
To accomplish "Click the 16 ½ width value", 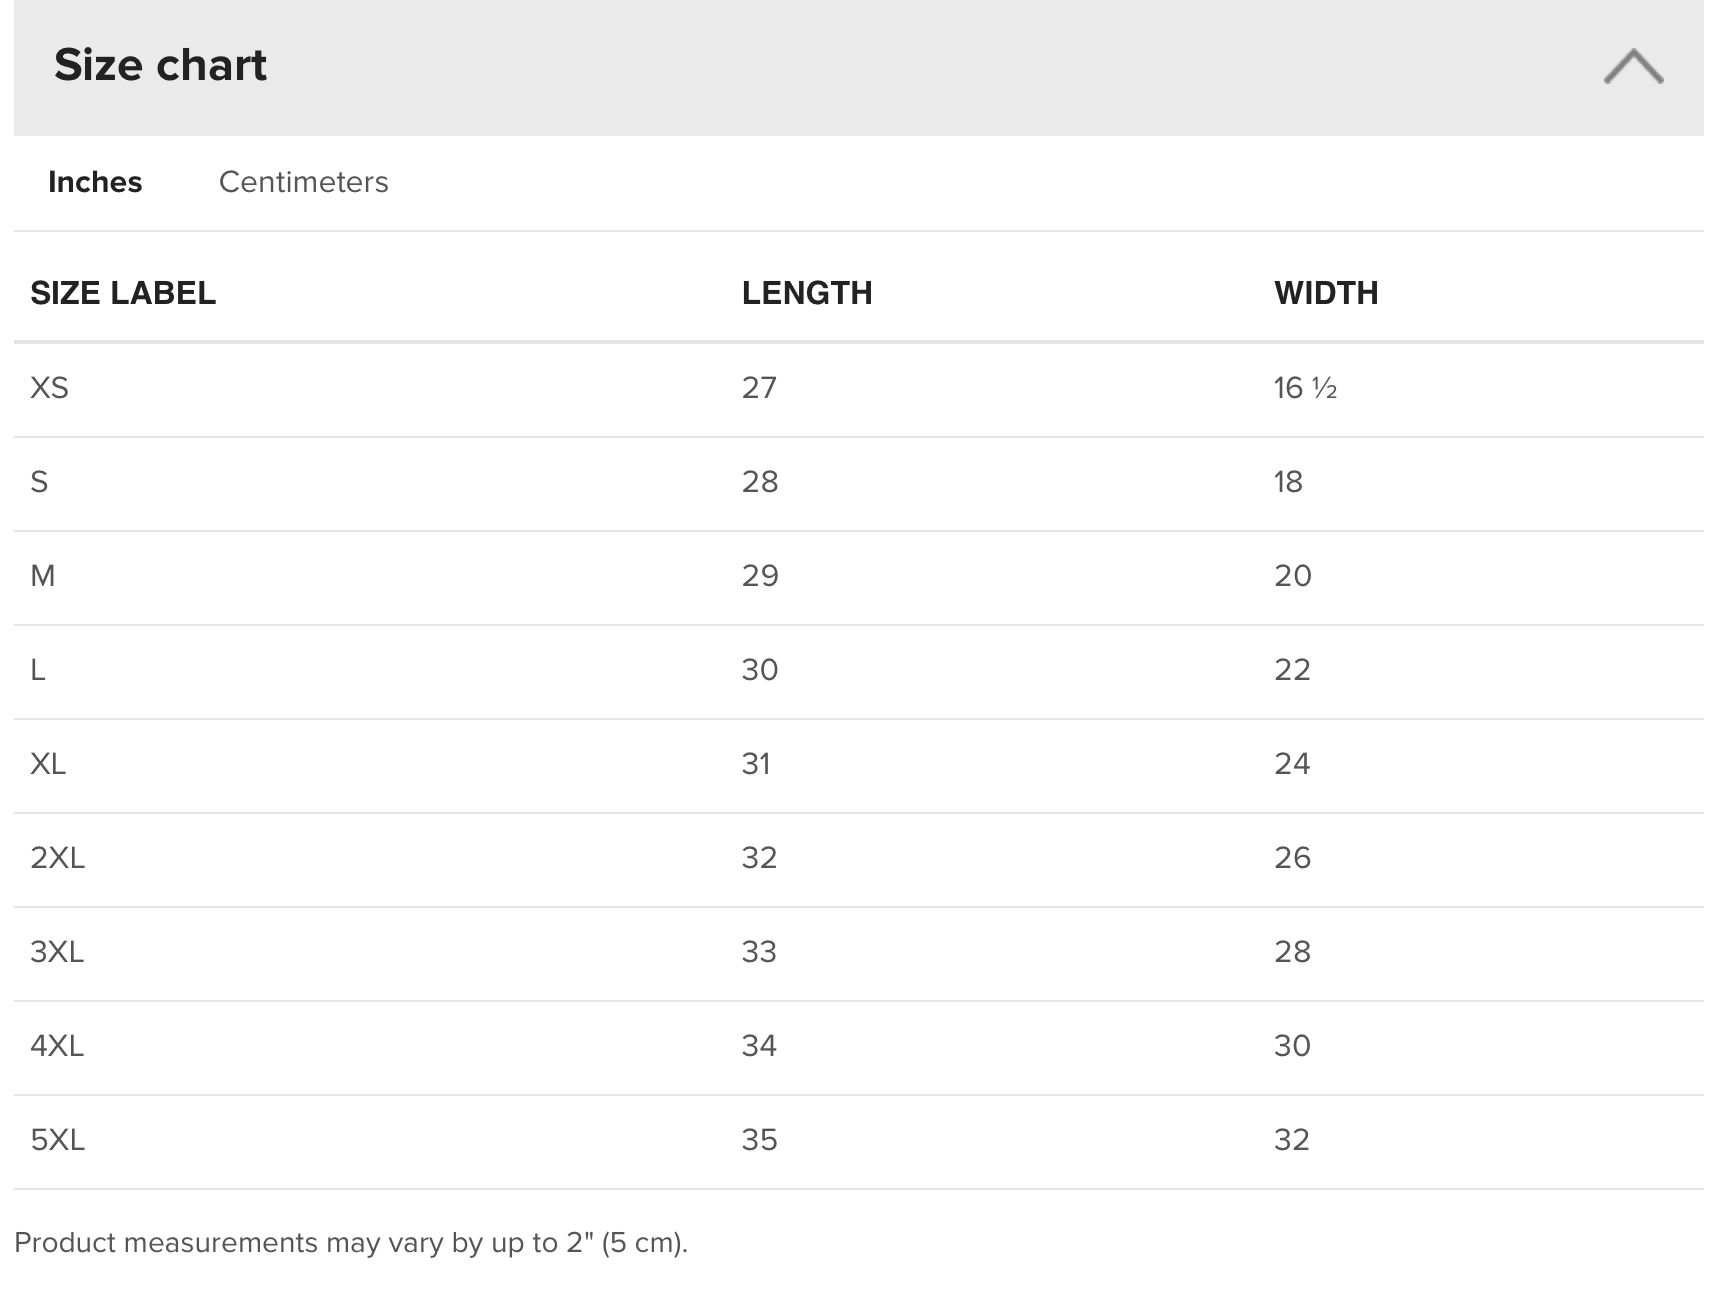I will [1304, 388].
